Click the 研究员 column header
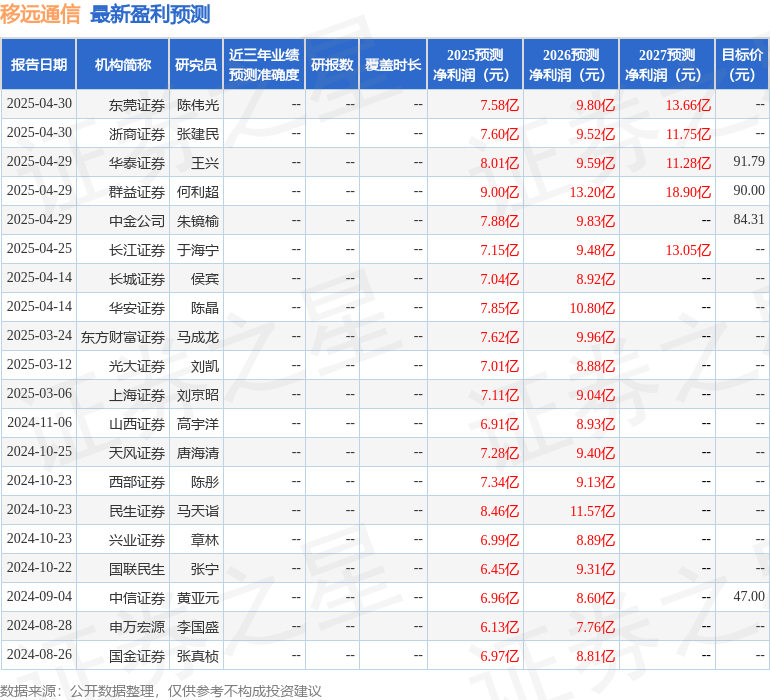The image size is (770, 700). pos(196,65)
